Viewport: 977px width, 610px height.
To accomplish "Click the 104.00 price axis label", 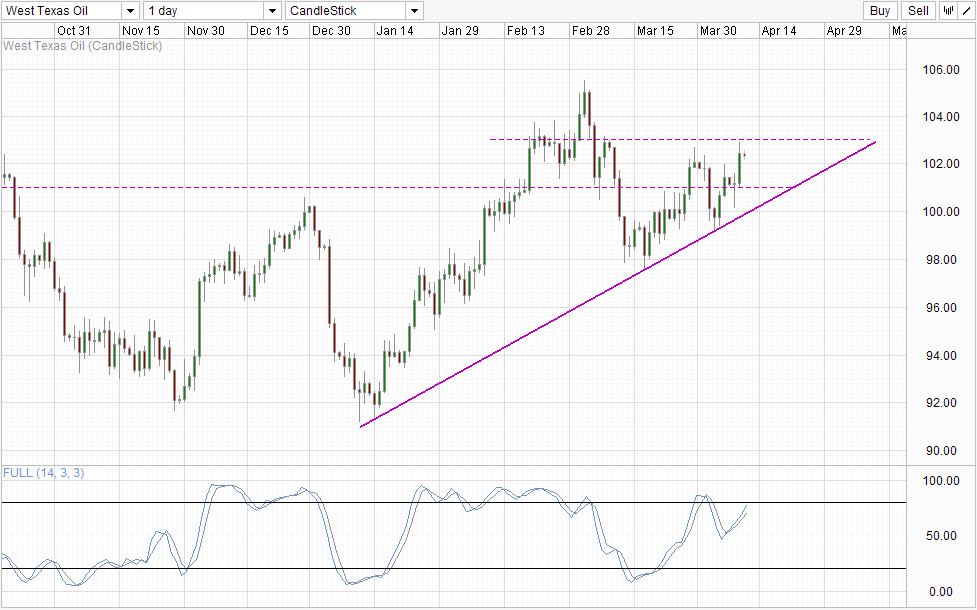I will tap(941, 117).
